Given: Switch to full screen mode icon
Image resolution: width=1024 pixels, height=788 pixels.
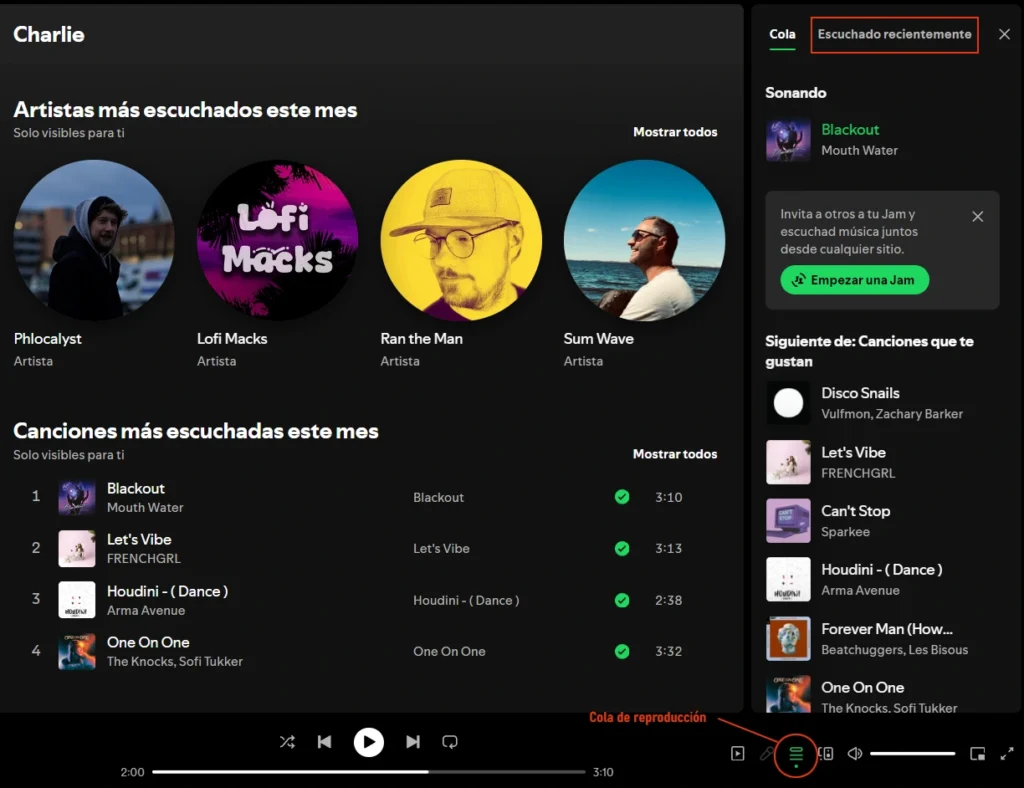Looking at the screenshot, I should coord(1007,754).
